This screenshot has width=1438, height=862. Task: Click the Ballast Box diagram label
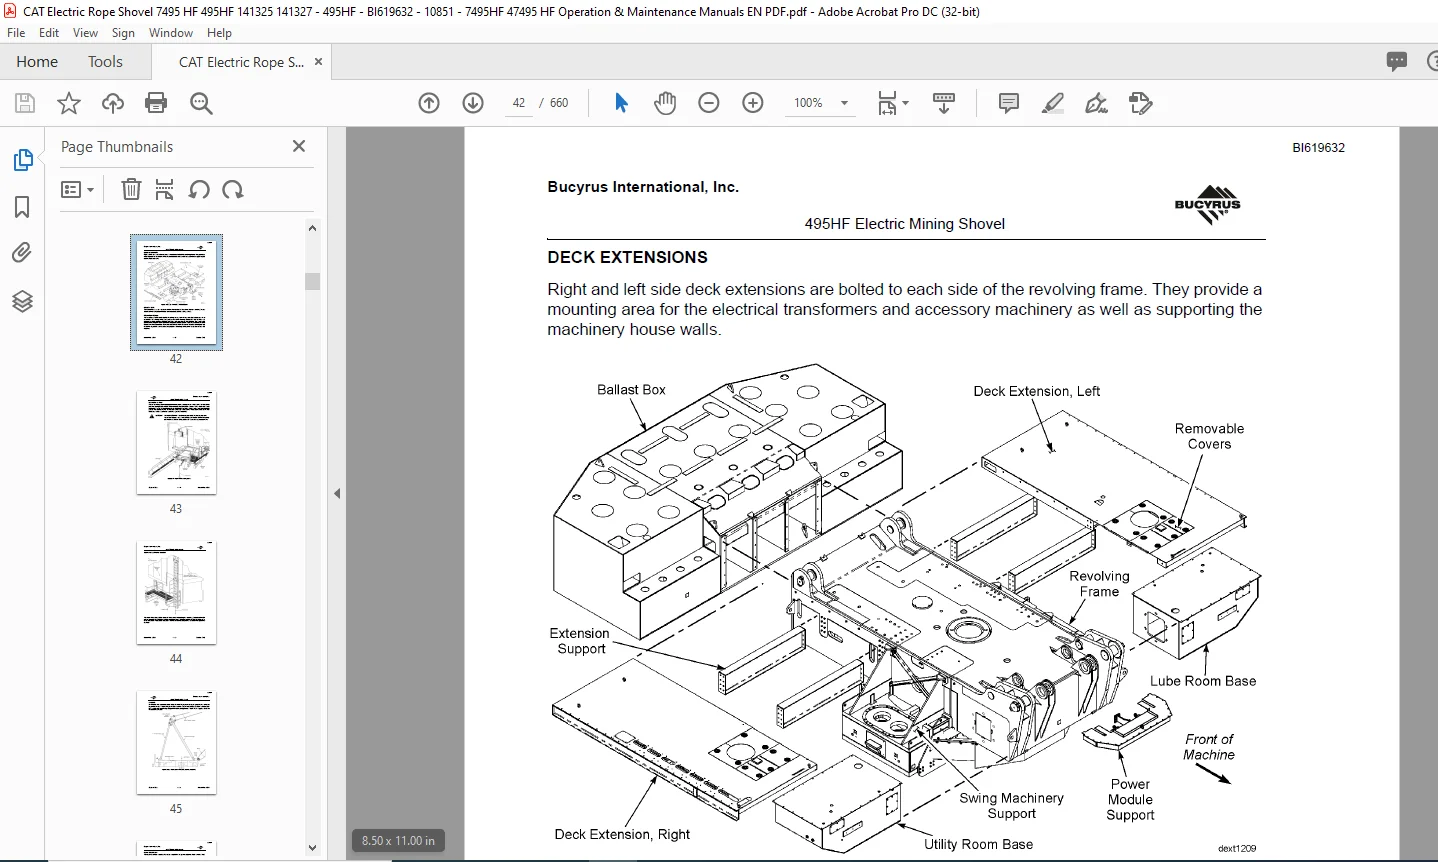(631, 390)
